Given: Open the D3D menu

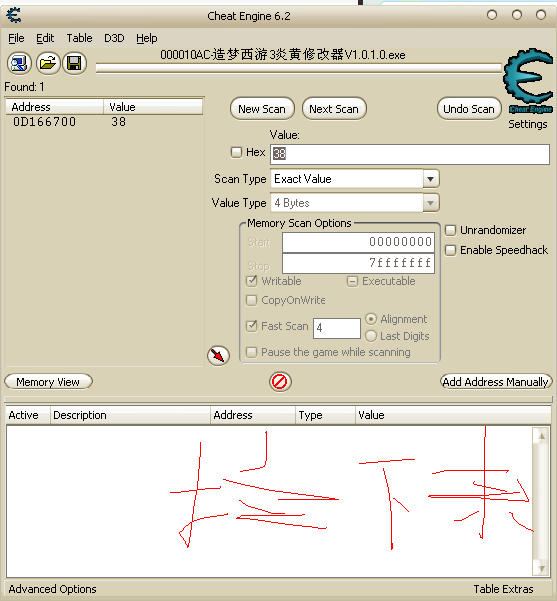Looking at the screenshot, I should pos(114,38).
